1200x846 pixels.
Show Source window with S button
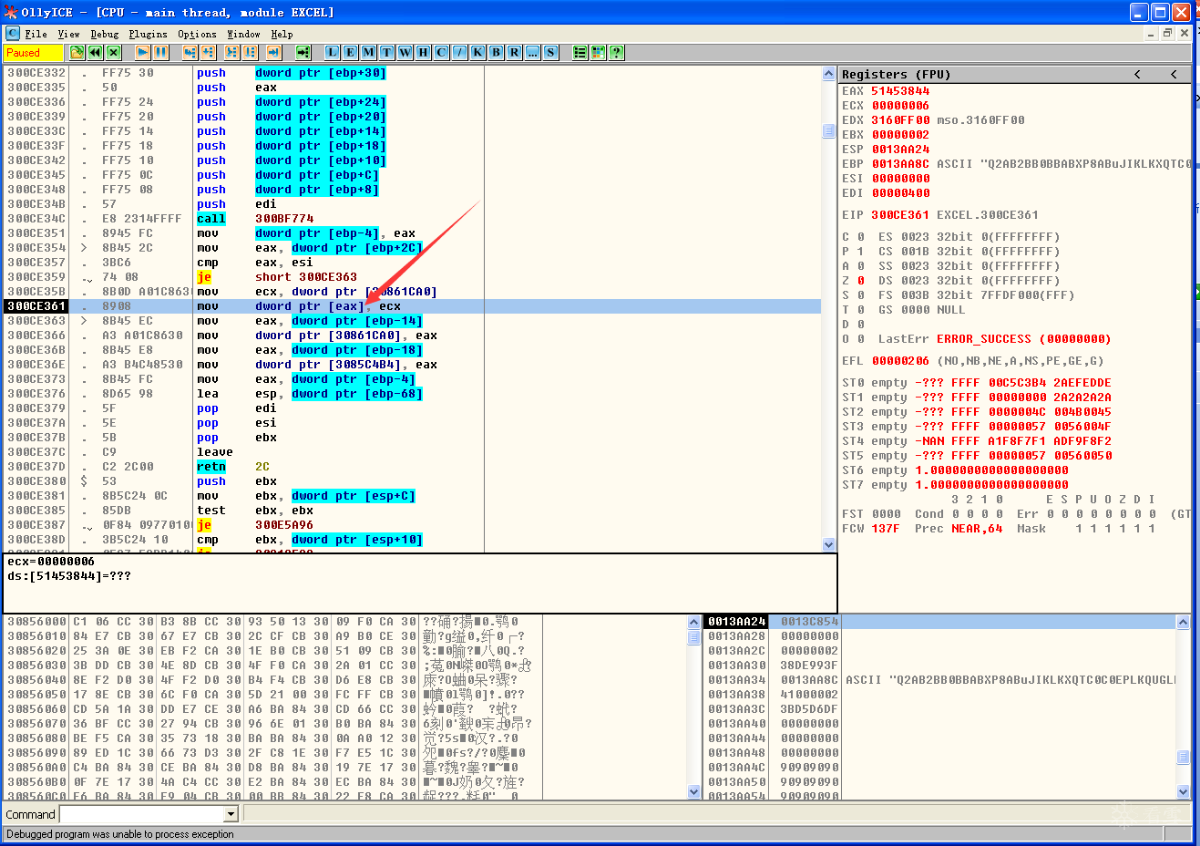550,52
